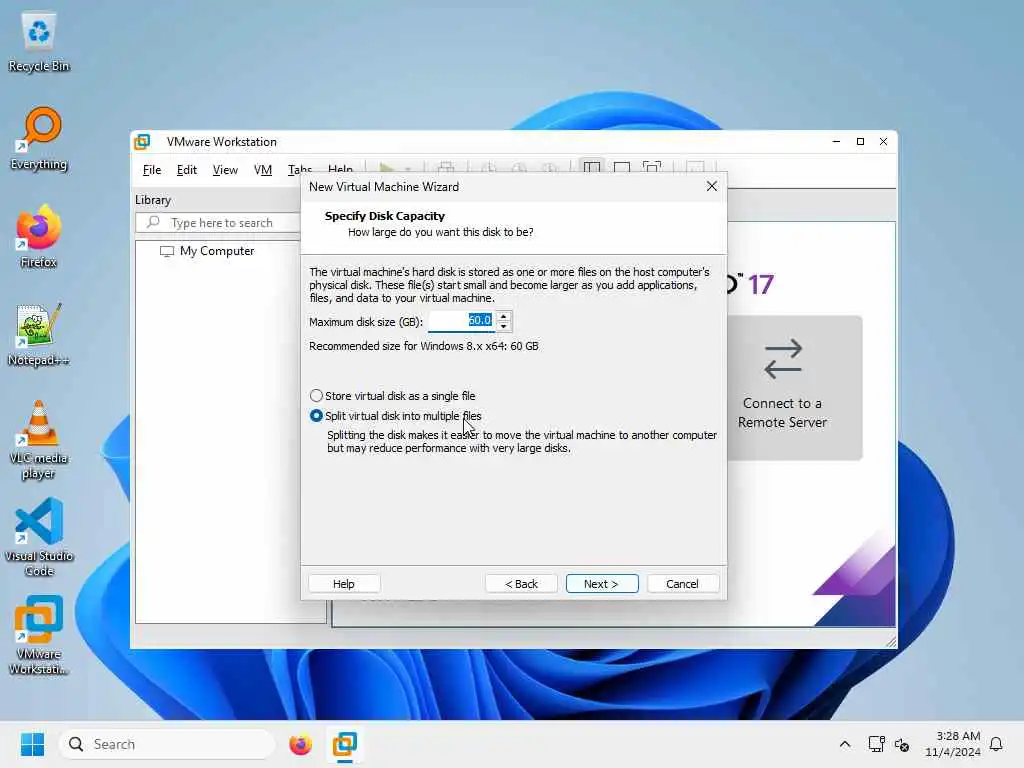This screenshot has width=1024, height=768.
Task: Open the Everything search desktop icon
Action: pyautogui.click(x=39, y=139)
